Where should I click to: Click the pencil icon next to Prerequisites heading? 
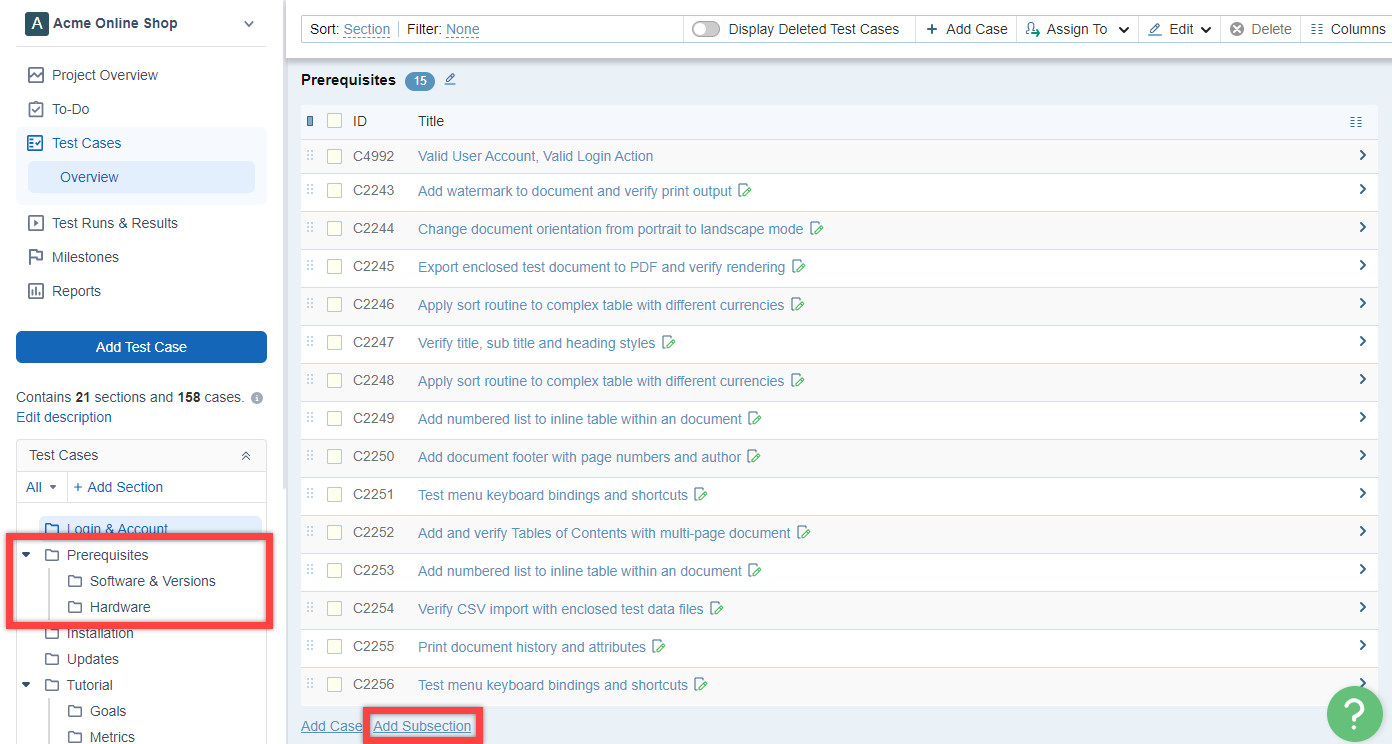tap(450, 80)
